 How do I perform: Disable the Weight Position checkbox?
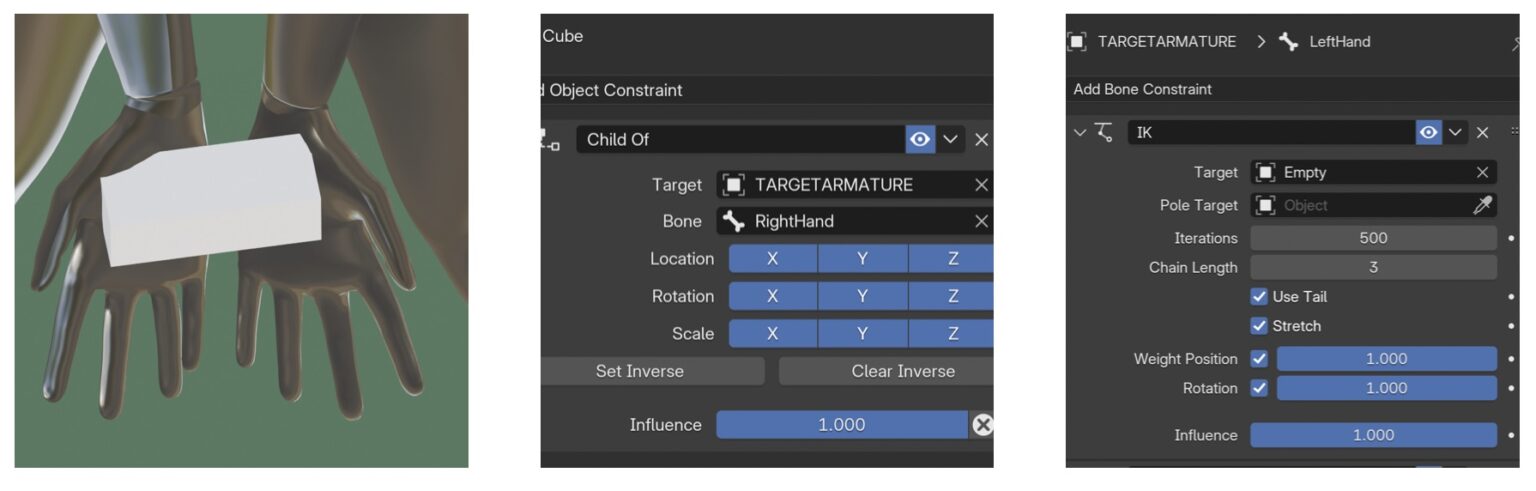click(x=1259, y=358)
